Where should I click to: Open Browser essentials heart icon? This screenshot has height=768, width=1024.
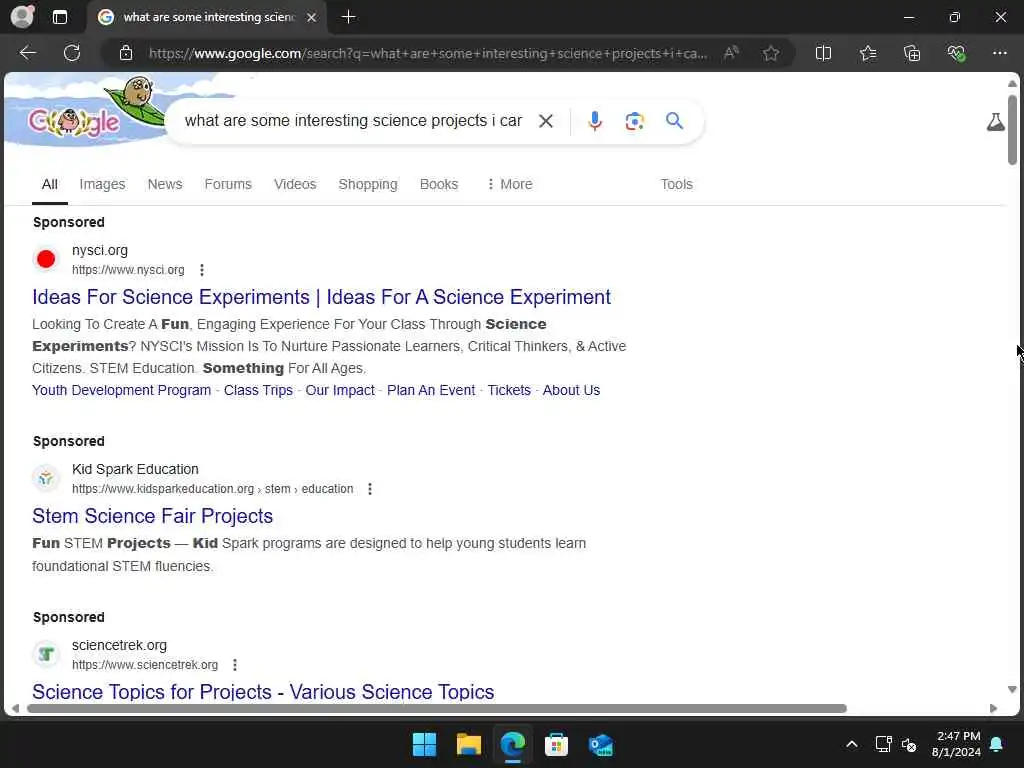tap(956, 53)
